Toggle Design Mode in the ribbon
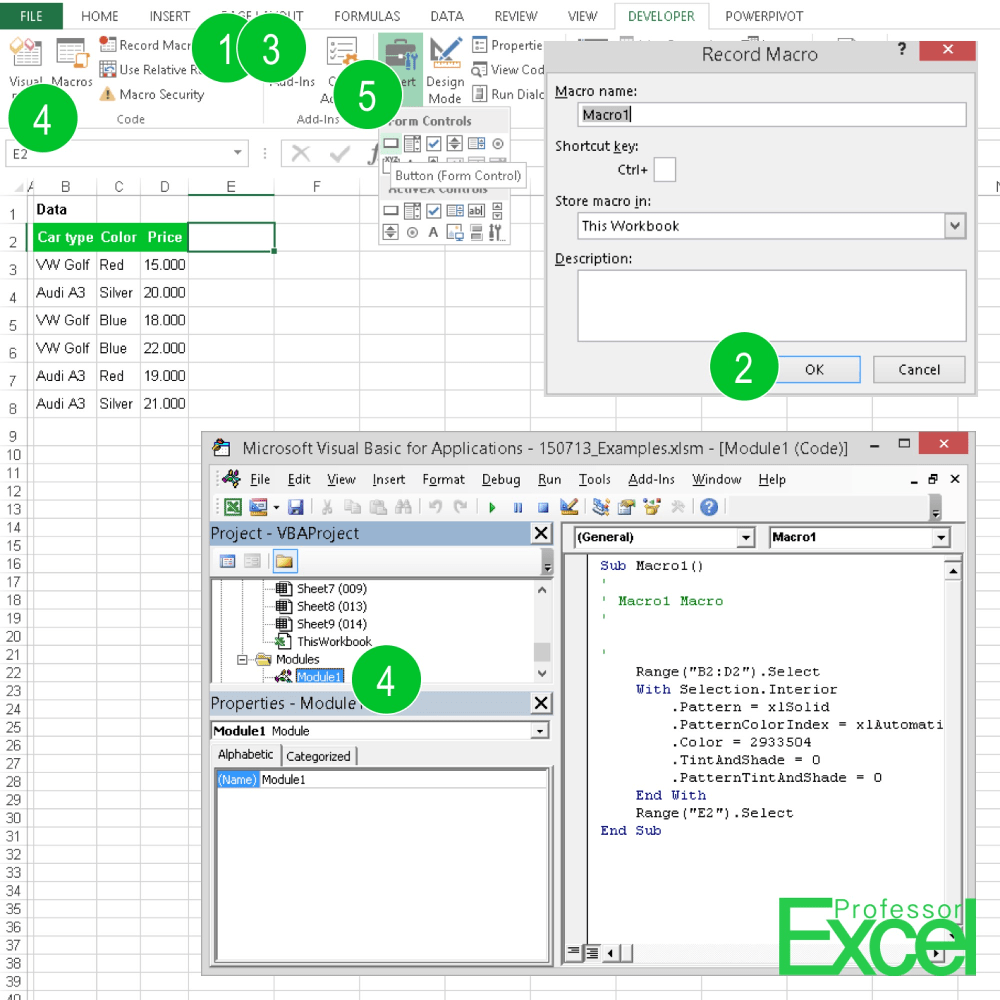Screen dimensions: 1000x1000 (445, 70)
